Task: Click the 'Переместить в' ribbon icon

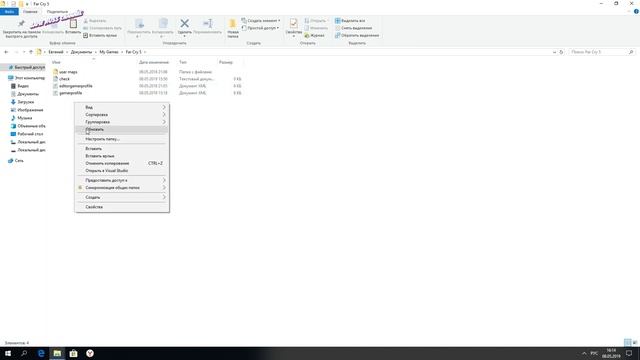Action: pyautogui.click(x=139, y=24)
